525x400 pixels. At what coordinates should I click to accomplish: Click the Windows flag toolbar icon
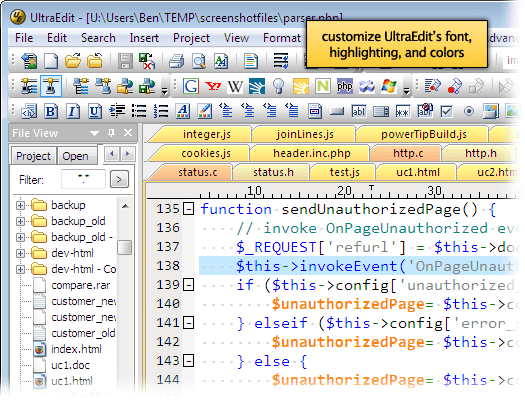[388, 86]
